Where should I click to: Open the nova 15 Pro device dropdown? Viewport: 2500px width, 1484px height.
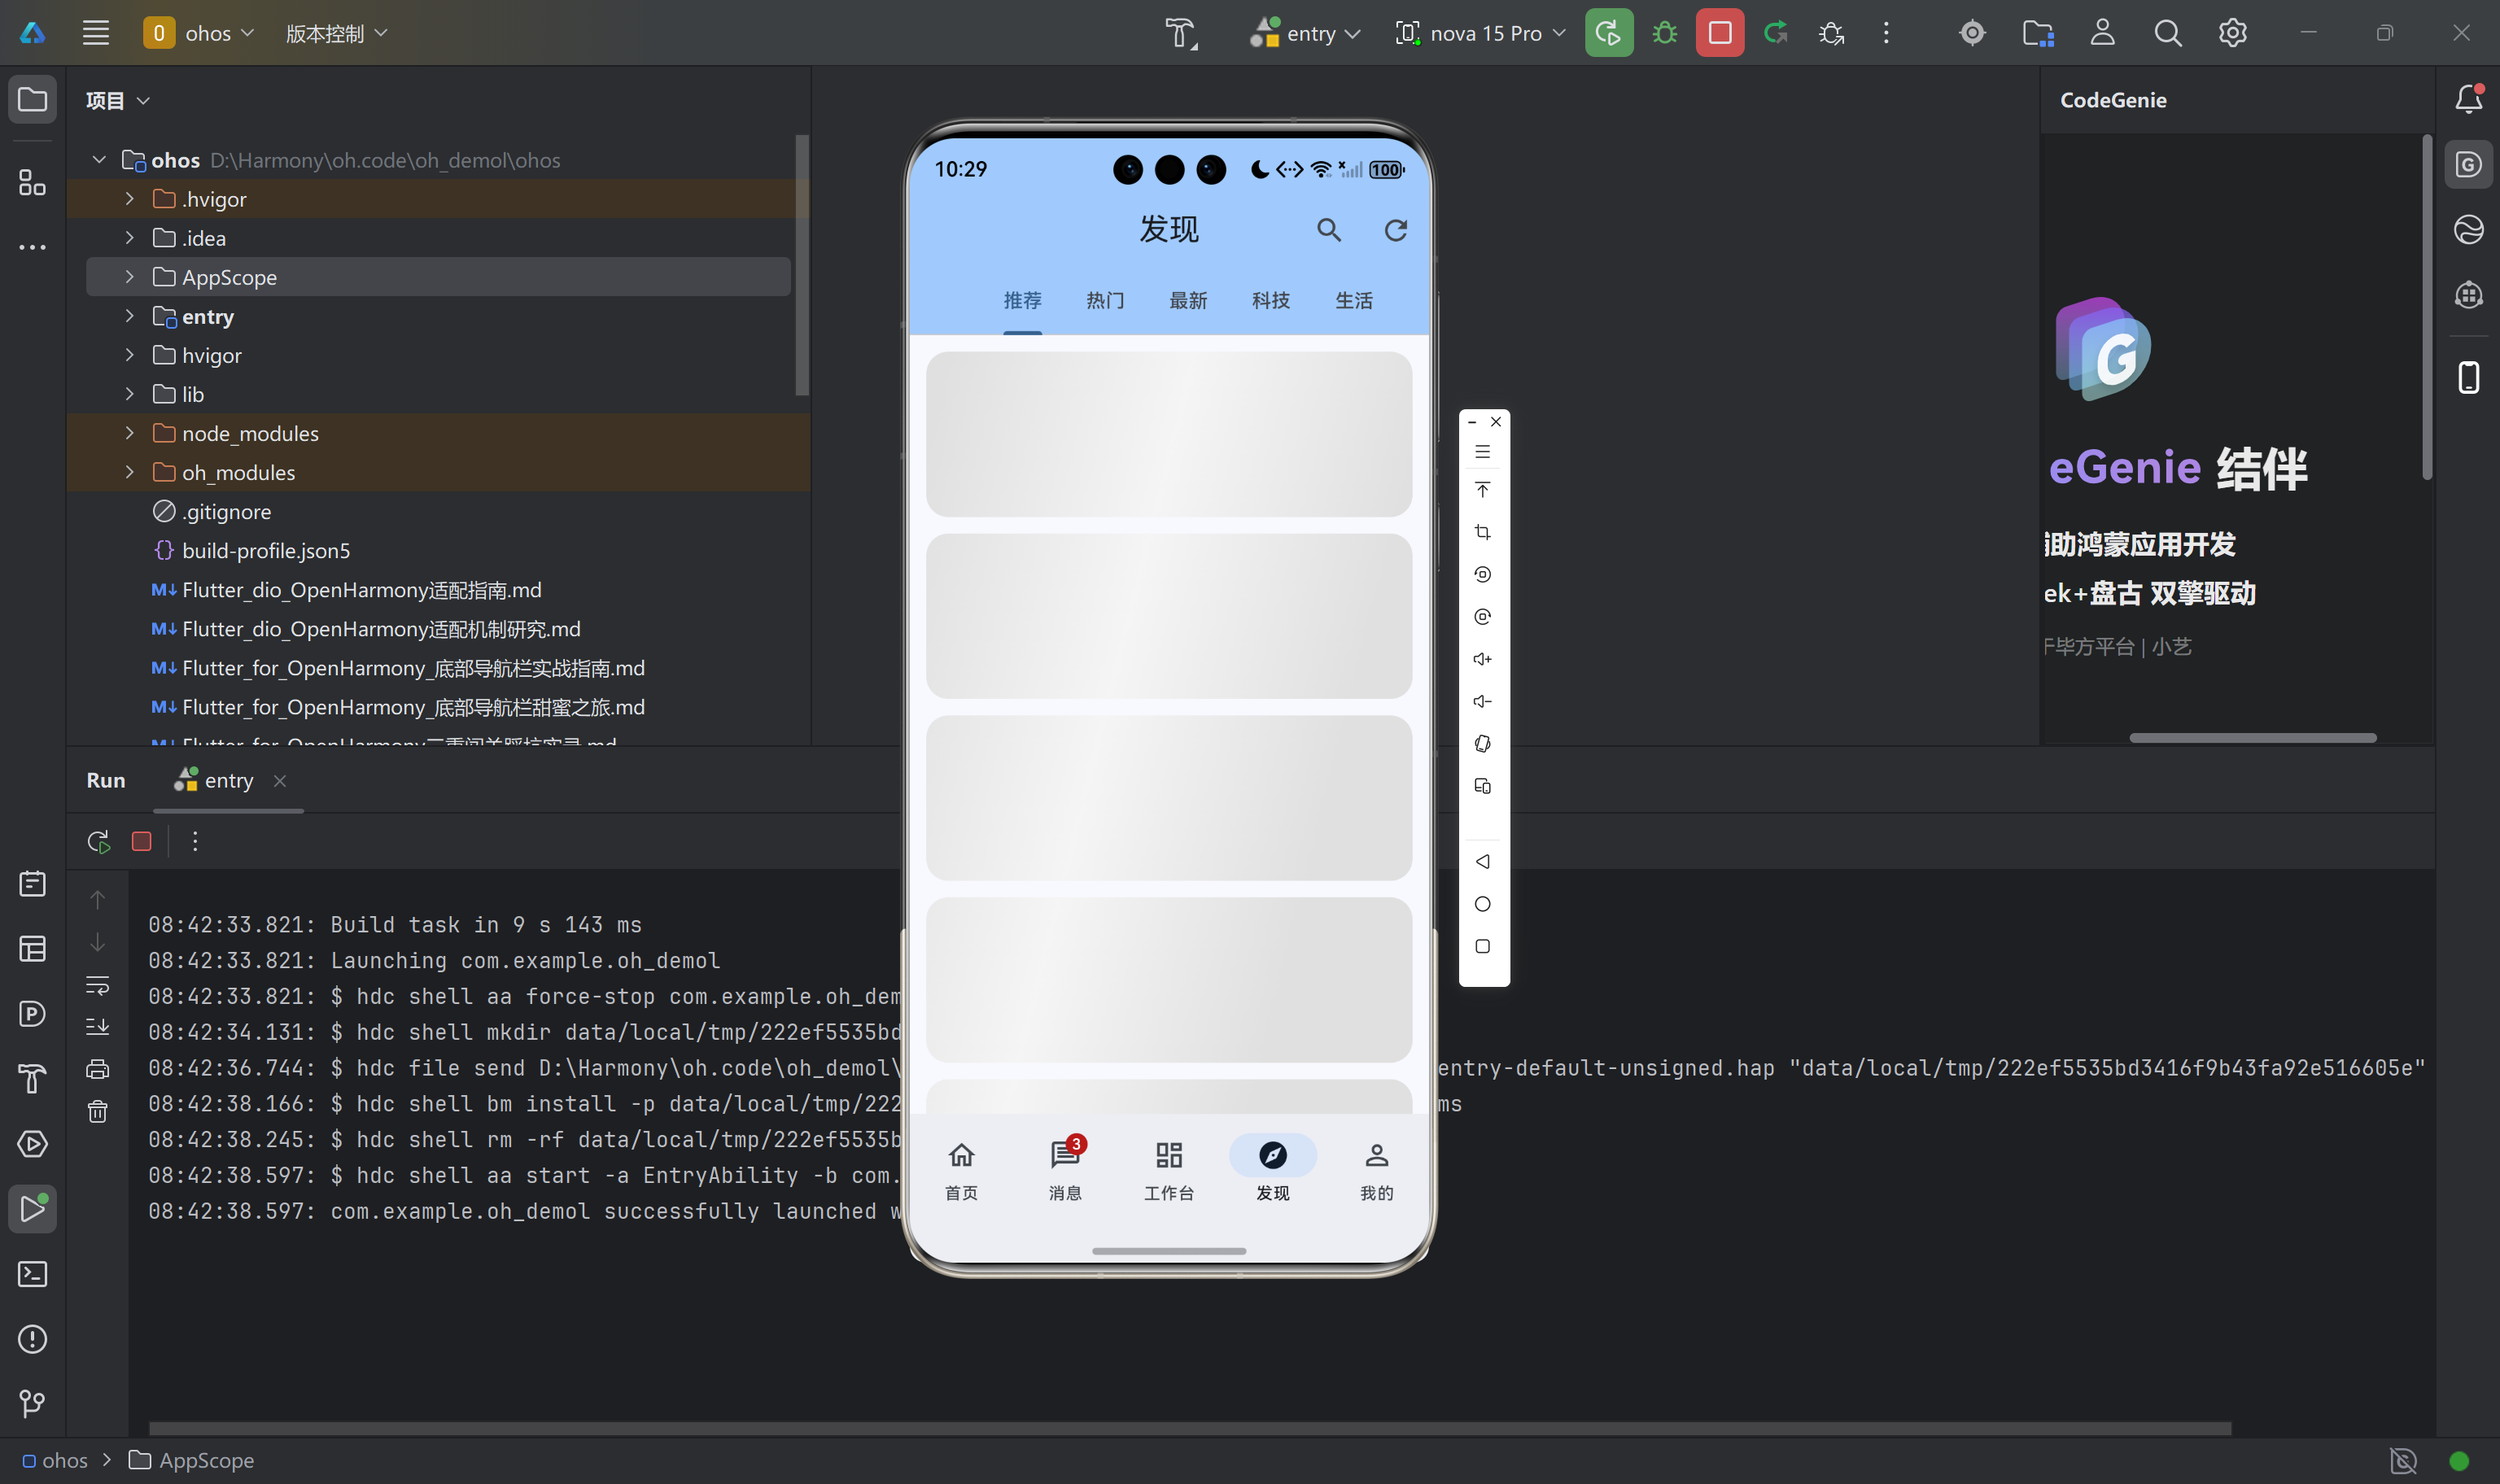[1480, 33]
